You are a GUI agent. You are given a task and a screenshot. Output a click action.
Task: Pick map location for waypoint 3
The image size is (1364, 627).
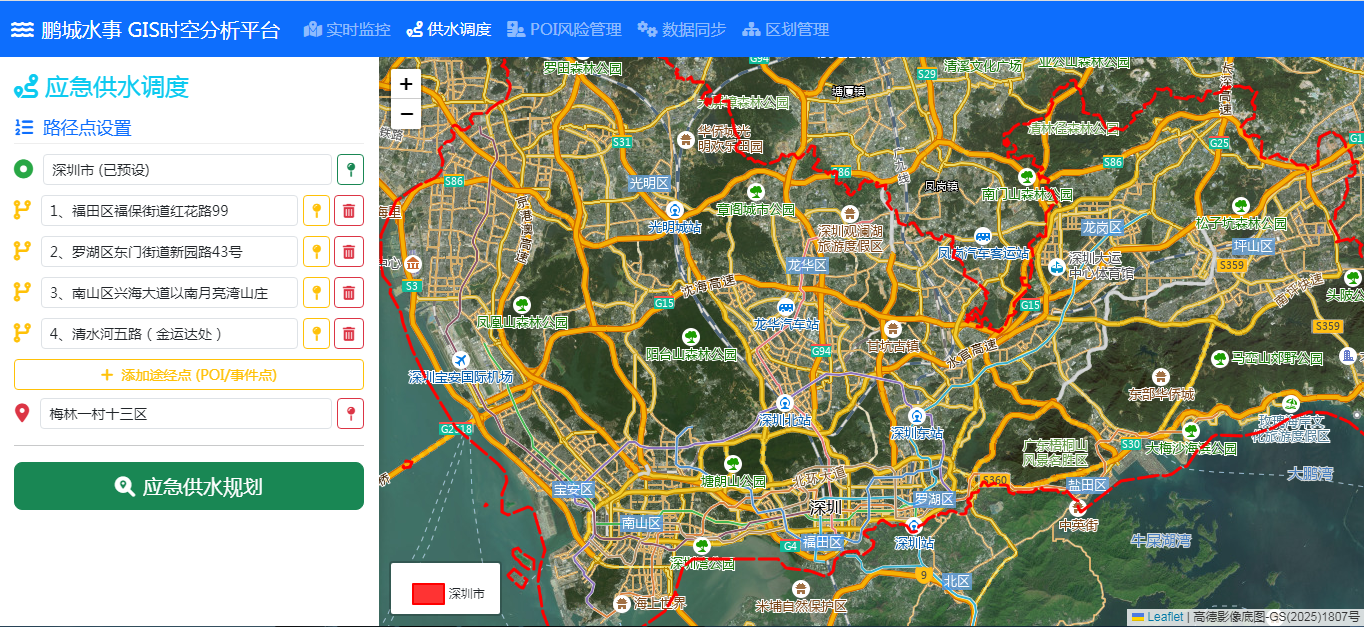click(x=316, y=293)
